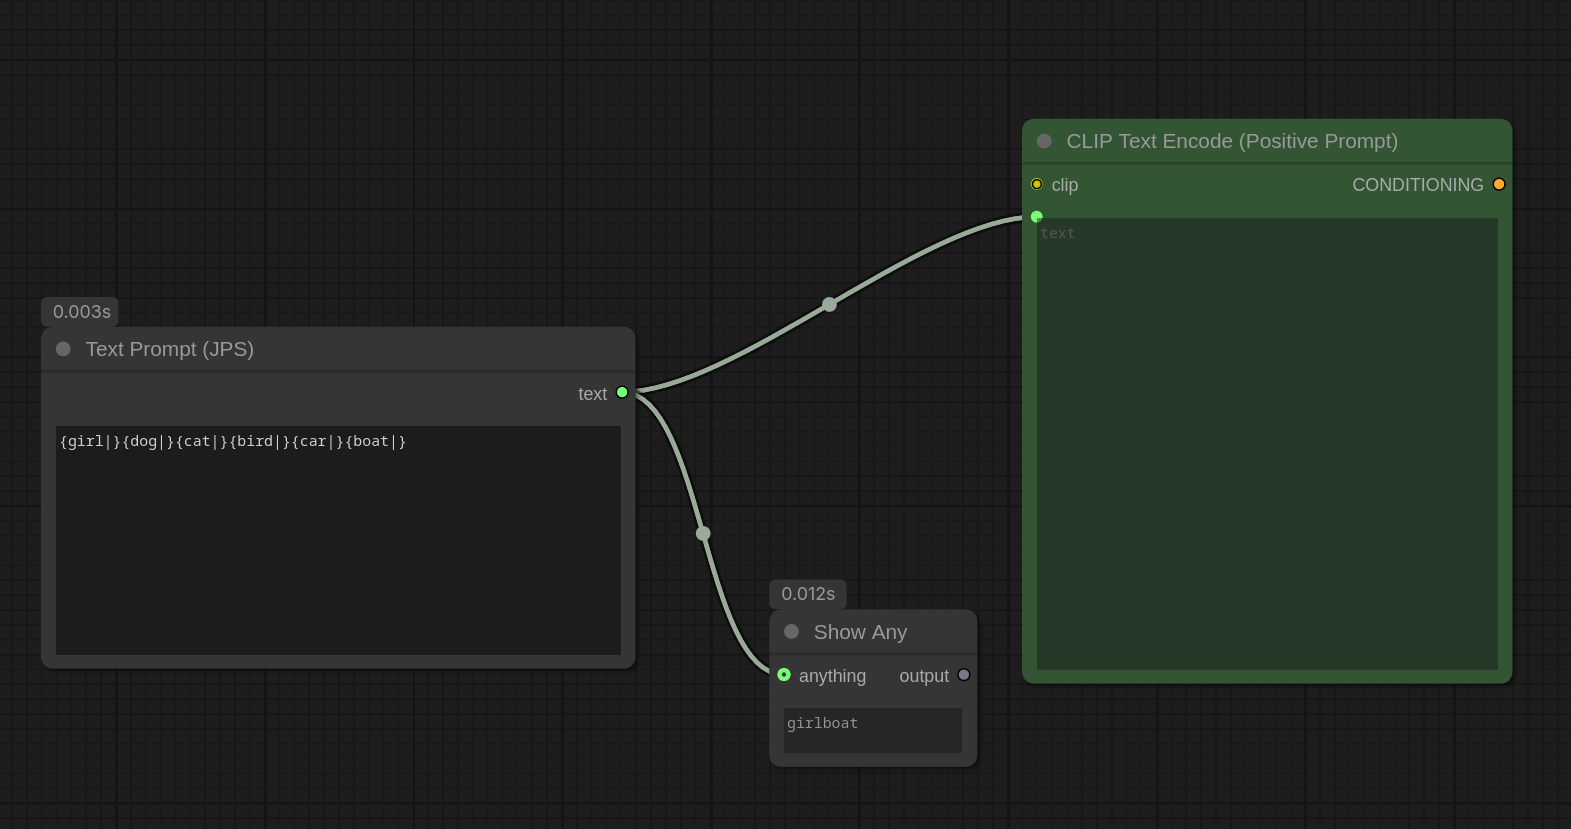Click the output label on Show Any

[x=924, y=676]
